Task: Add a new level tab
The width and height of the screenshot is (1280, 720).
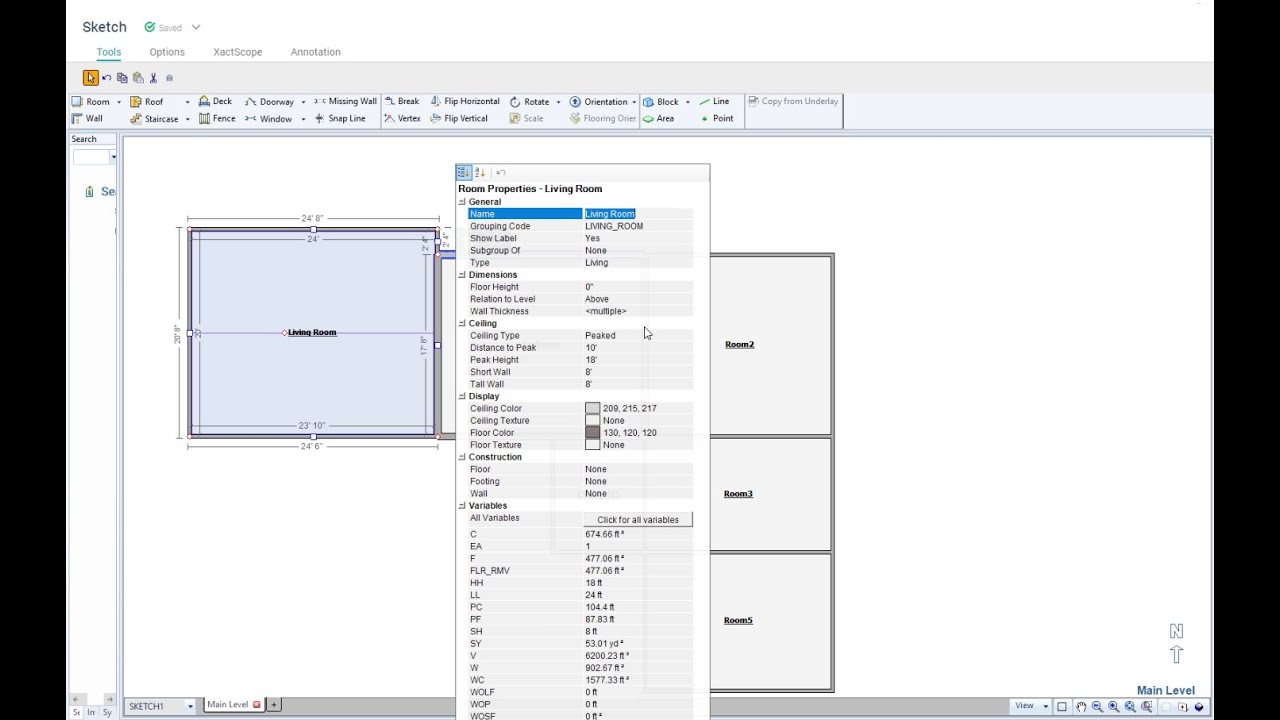Action: (274, 705)
